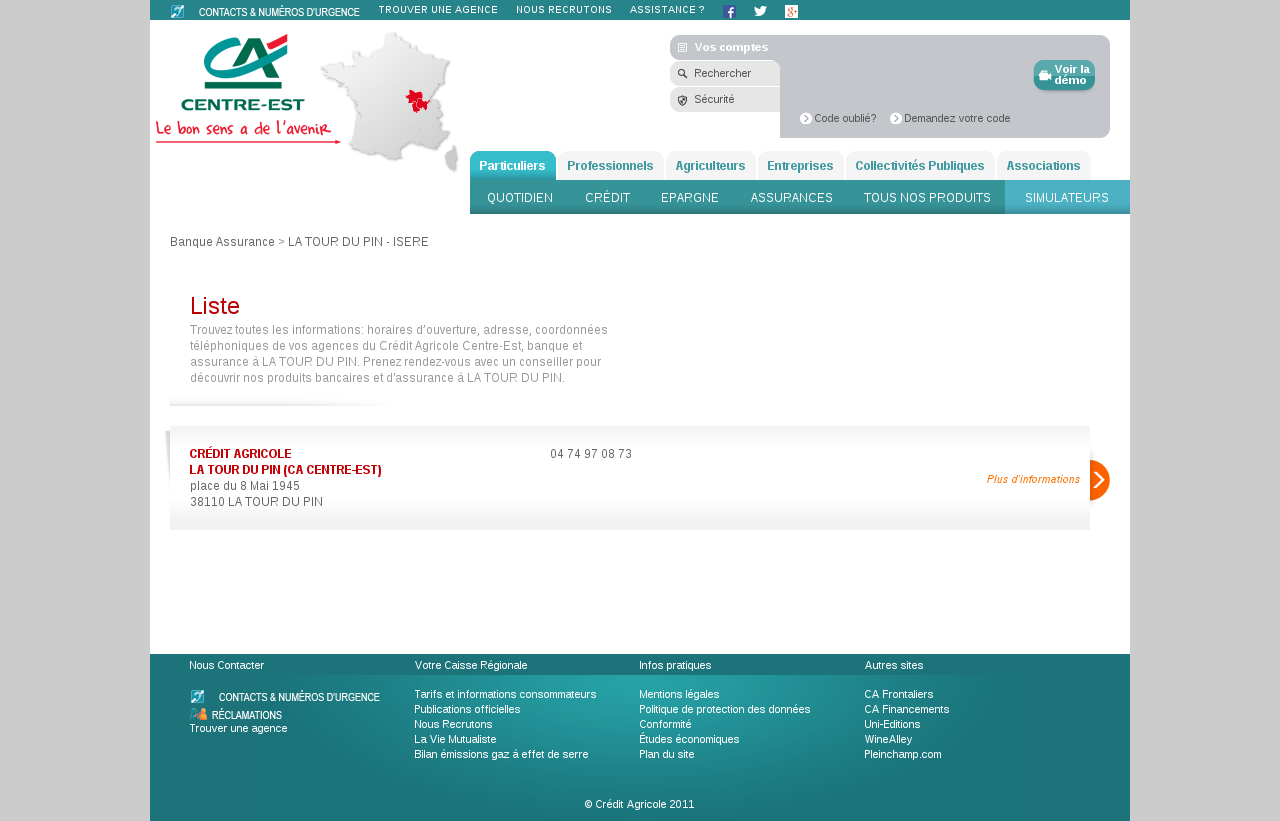Switch to the Associations tab
The height and width of the screenshot is (821, 1280).
pyautogui.click(x=1043, y=166)
